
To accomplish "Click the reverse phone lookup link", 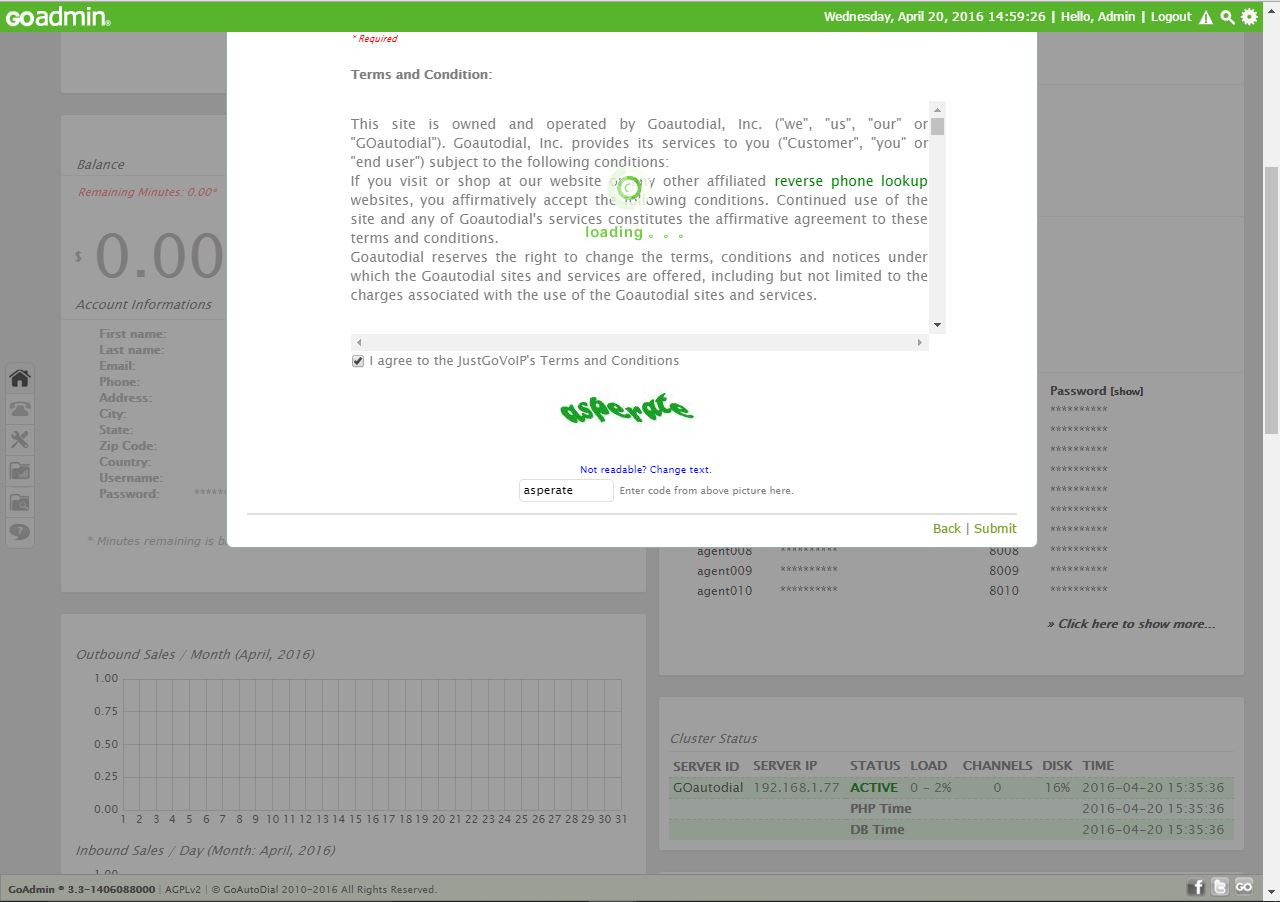I will point(851,181).
